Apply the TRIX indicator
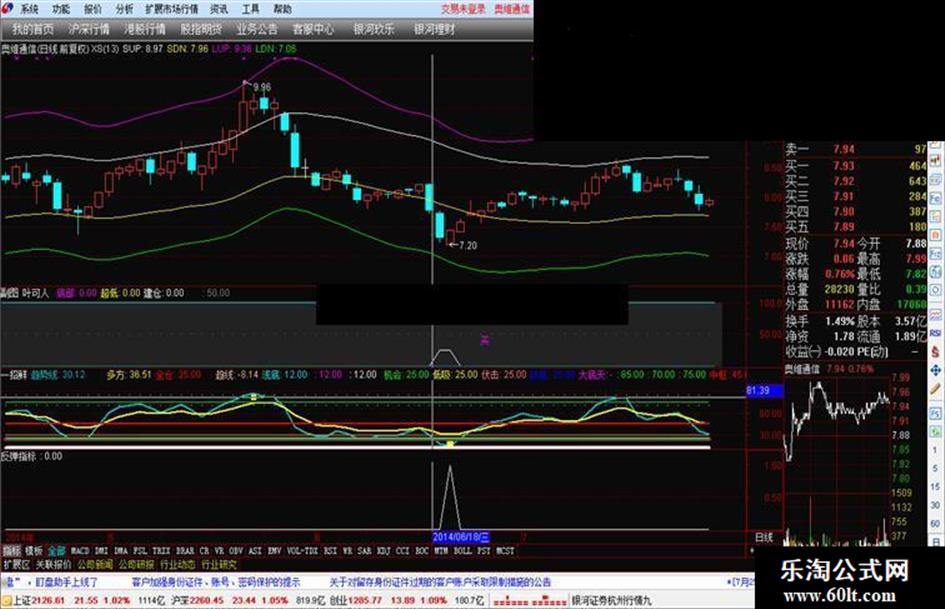 (161, 551)
